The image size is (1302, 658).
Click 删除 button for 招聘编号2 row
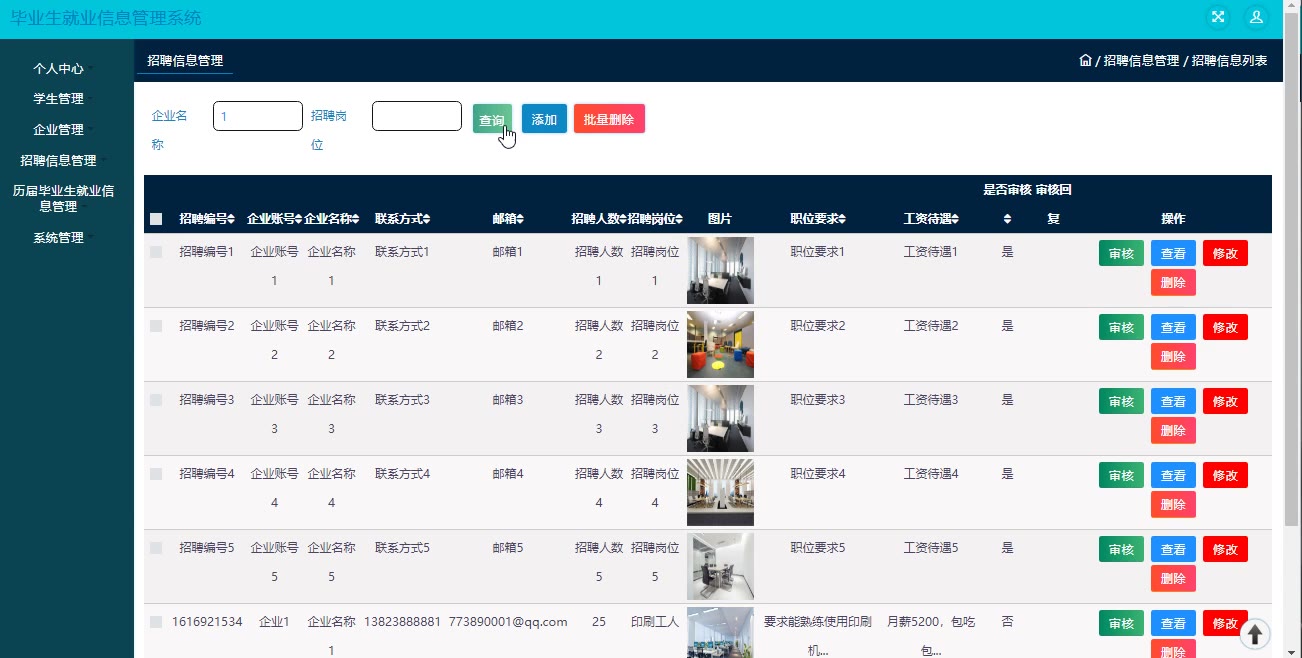pos(1173,356)
